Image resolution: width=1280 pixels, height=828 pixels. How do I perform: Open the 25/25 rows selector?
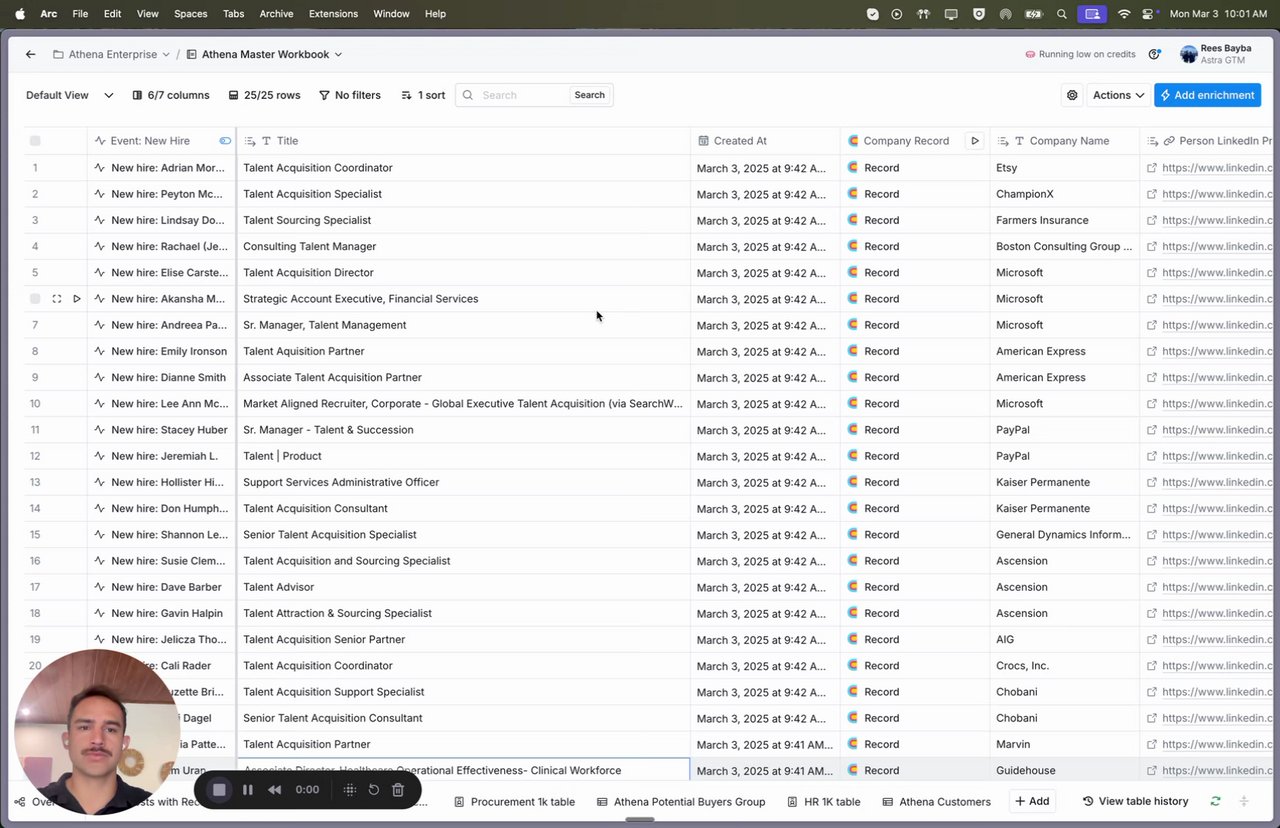264,95
